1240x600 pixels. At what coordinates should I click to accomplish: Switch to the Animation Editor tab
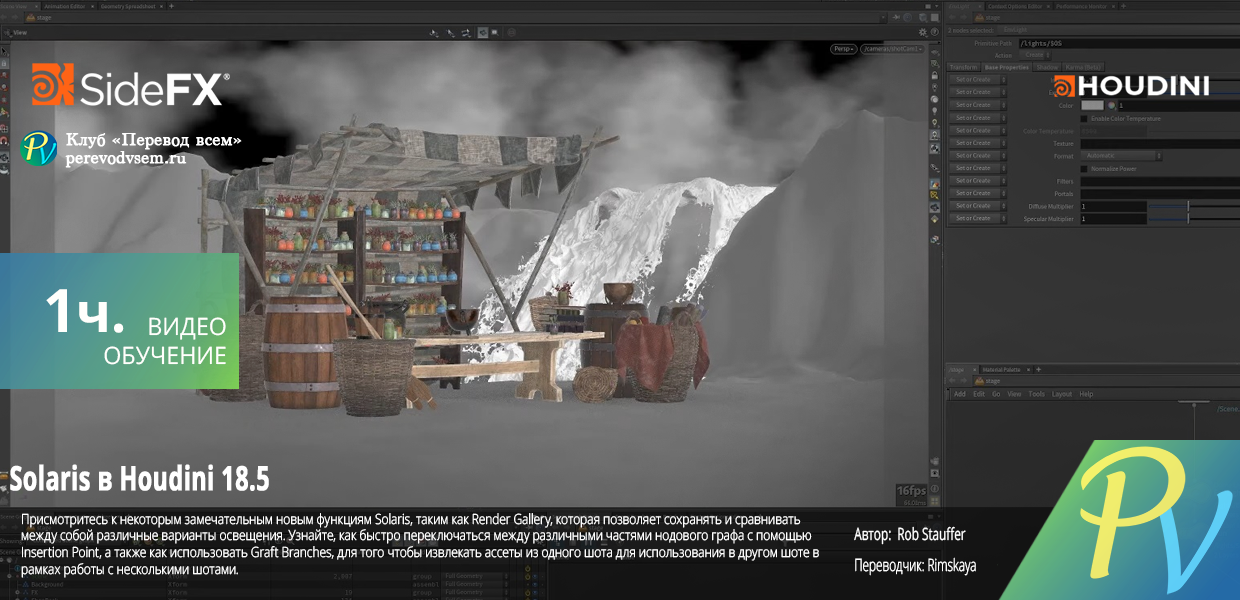click(66, 6)
